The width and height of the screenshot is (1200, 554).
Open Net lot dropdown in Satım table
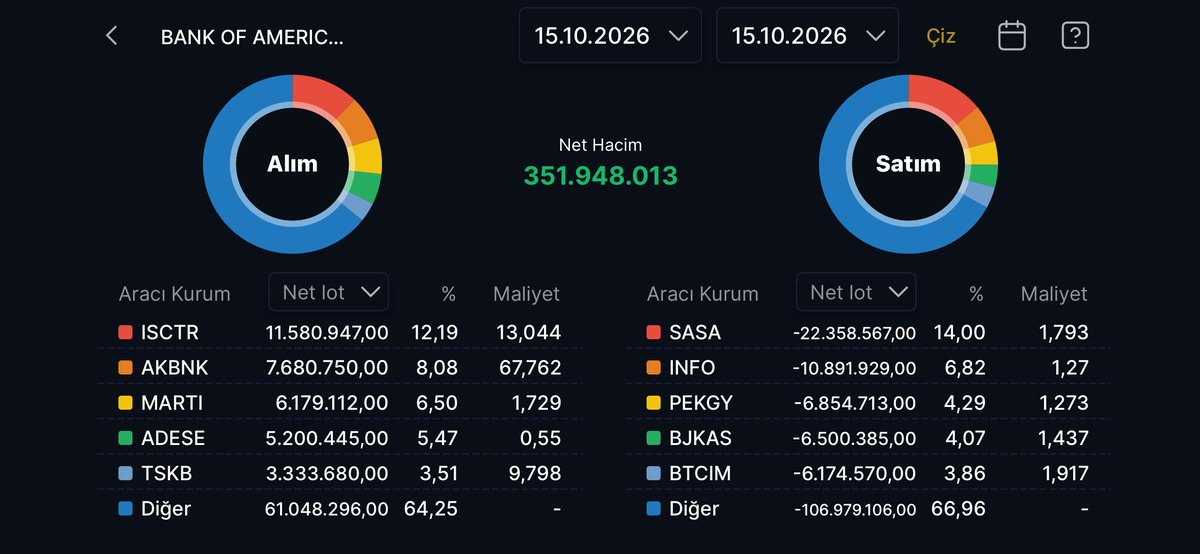tap(856, 292)
